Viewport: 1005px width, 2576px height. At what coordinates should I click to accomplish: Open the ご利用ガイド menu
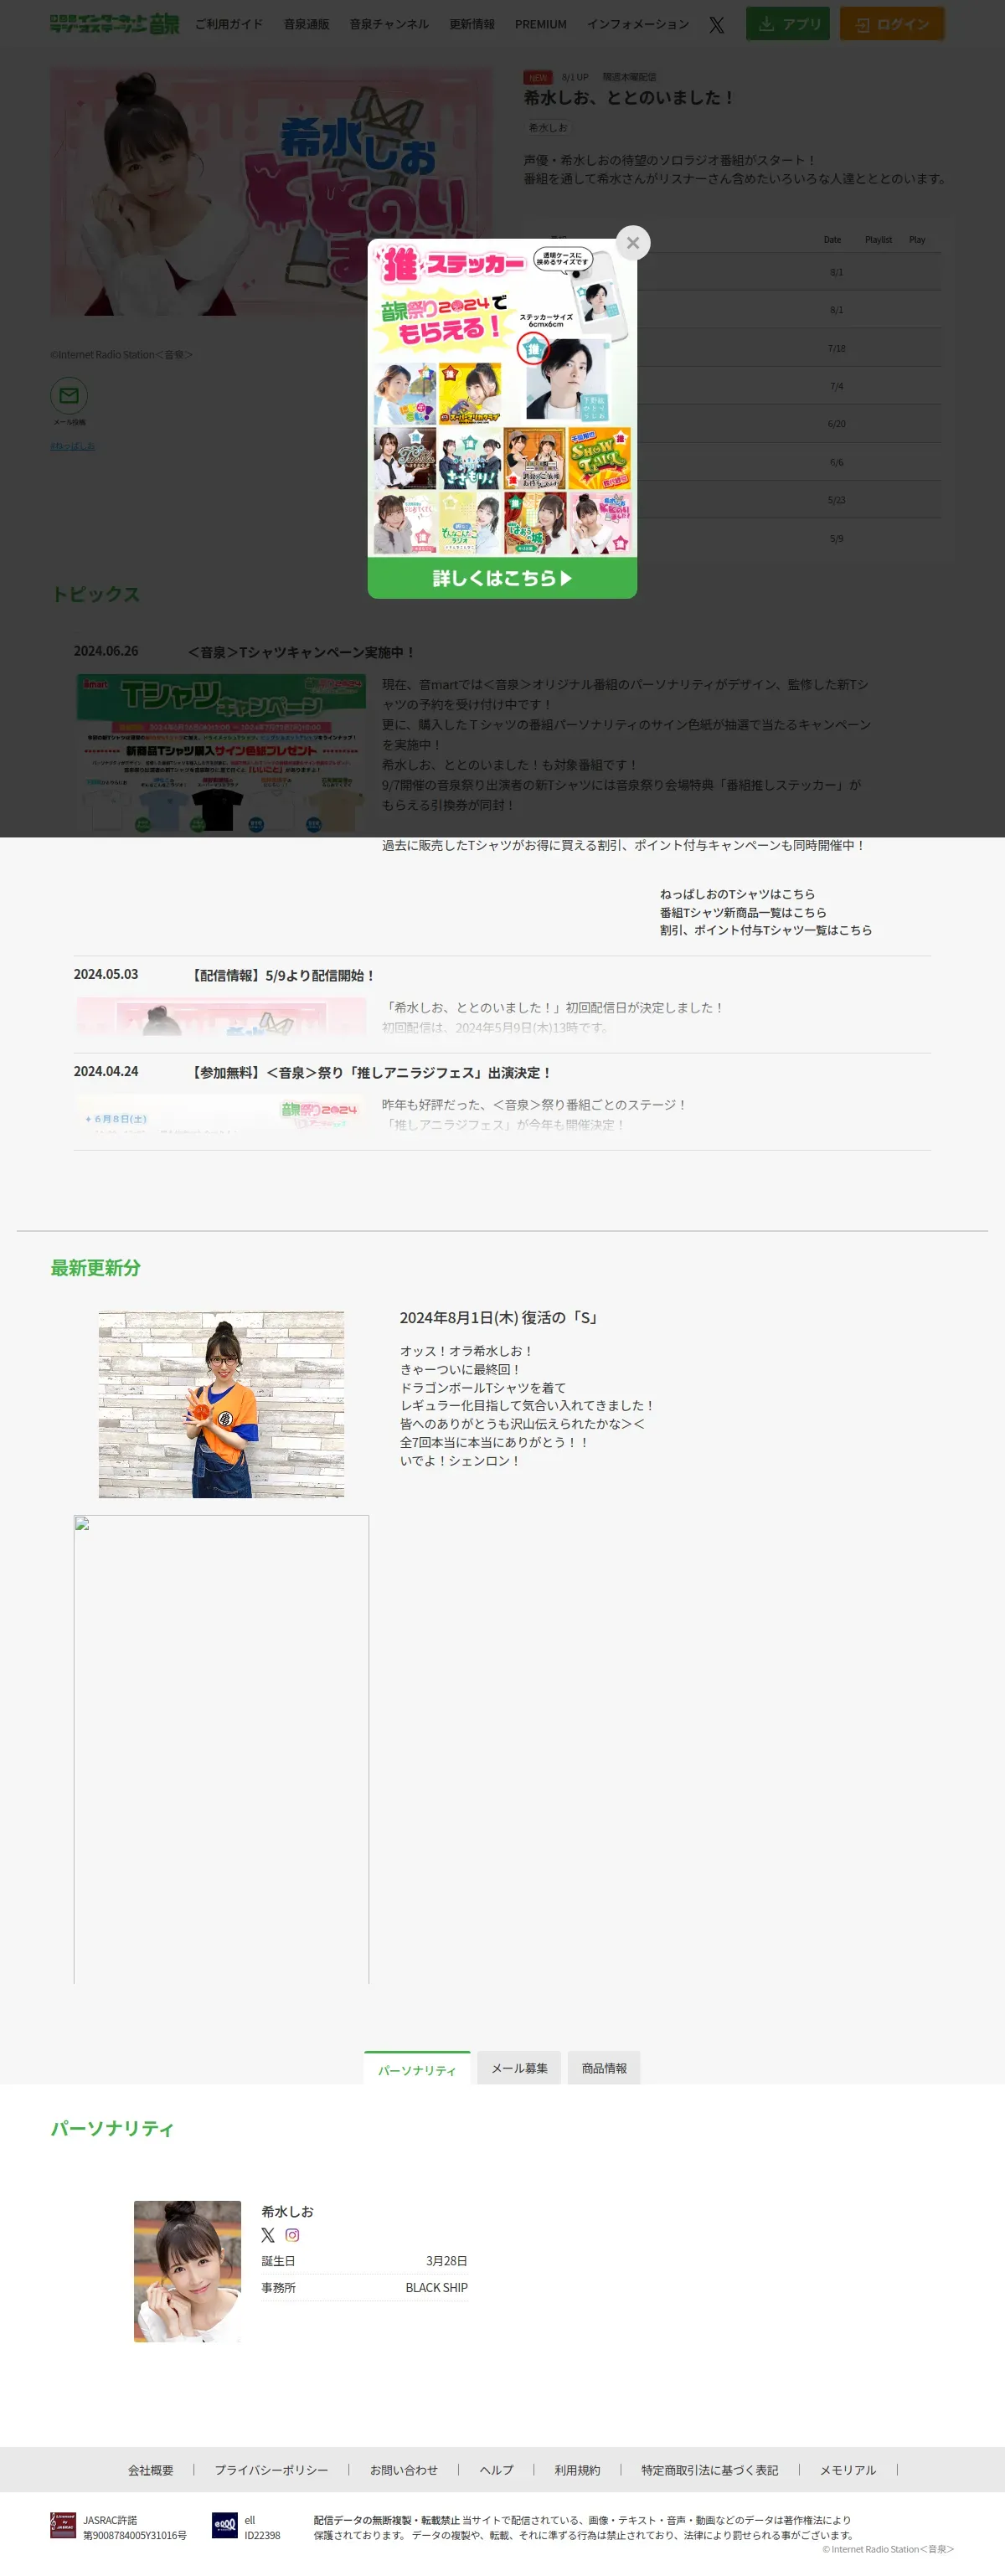[x=229, y=24]
